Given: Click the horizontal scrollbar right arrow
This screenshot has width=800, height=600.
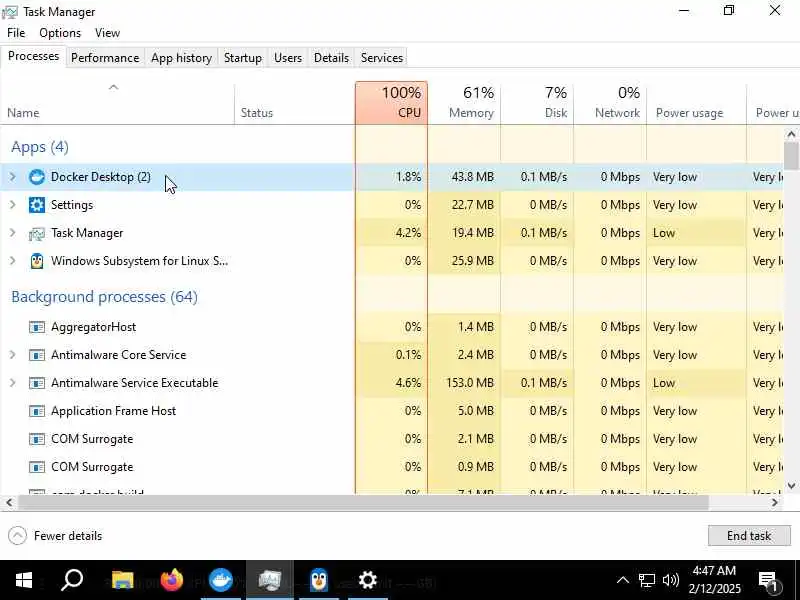Looking at the screenshot, I should pos(774,503).
